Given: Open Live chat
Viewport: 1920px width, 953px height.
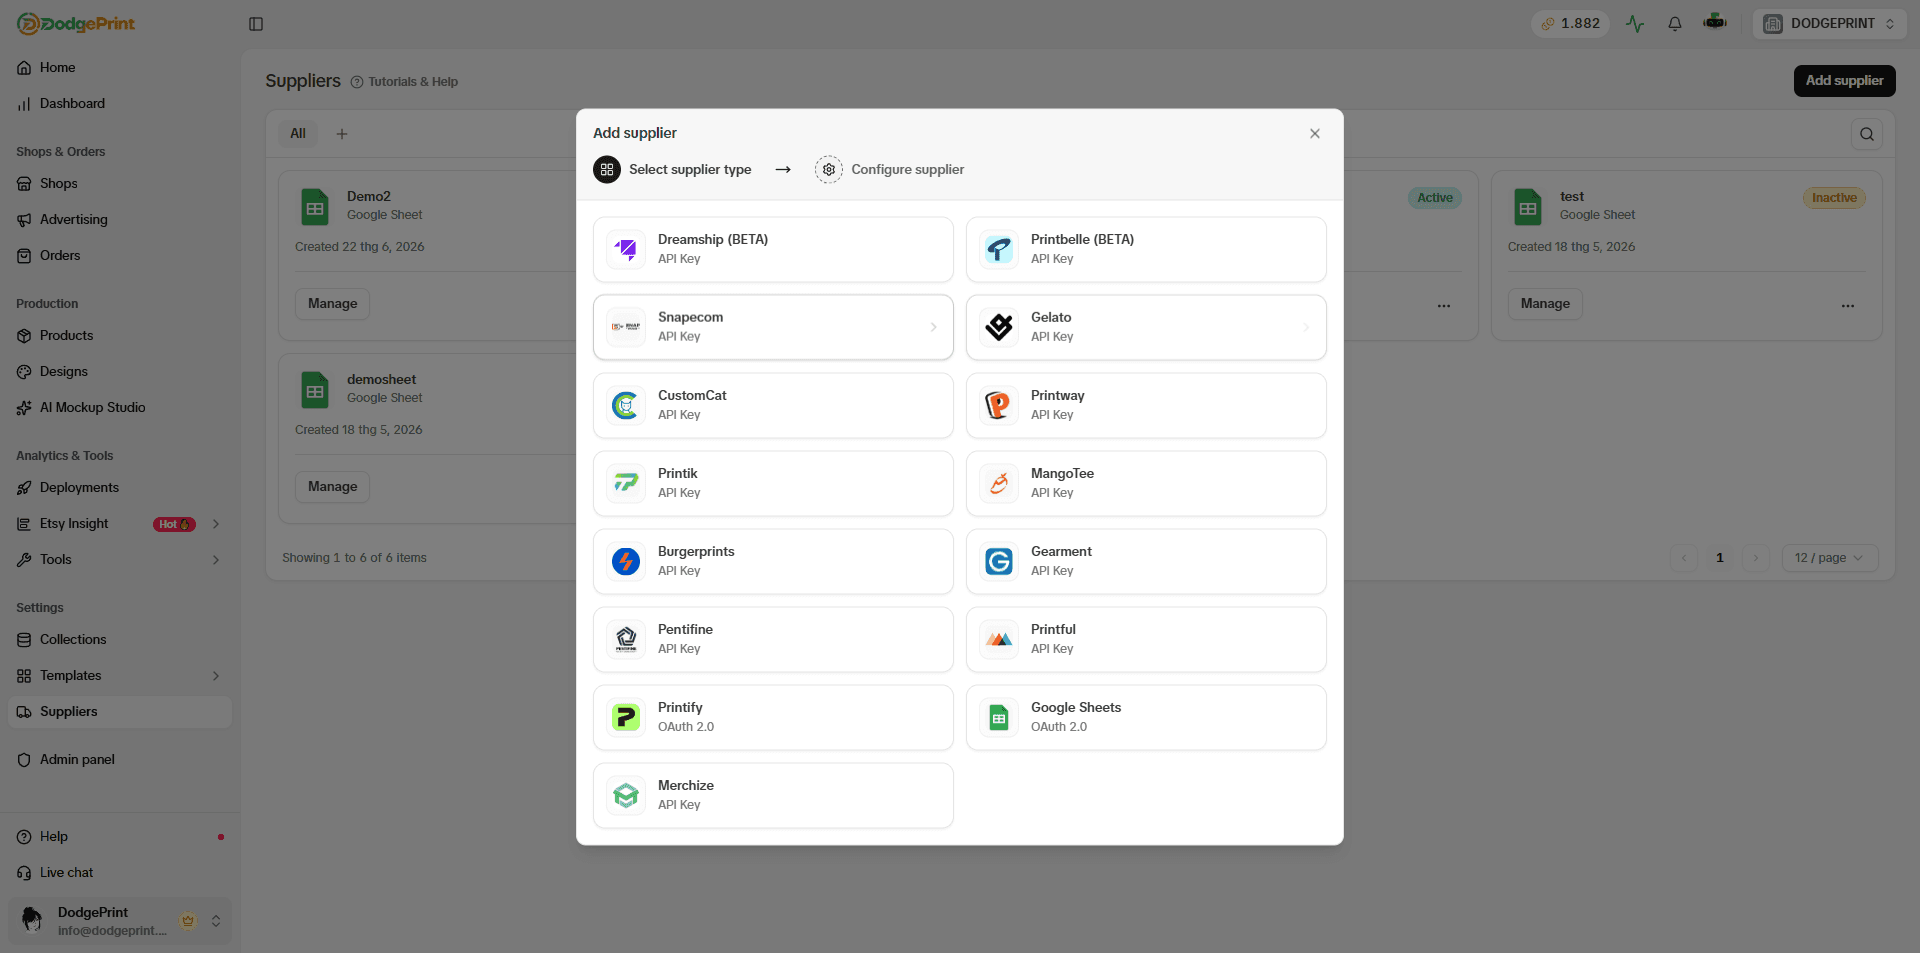Looking at the screenshot, I should [120, 873].
